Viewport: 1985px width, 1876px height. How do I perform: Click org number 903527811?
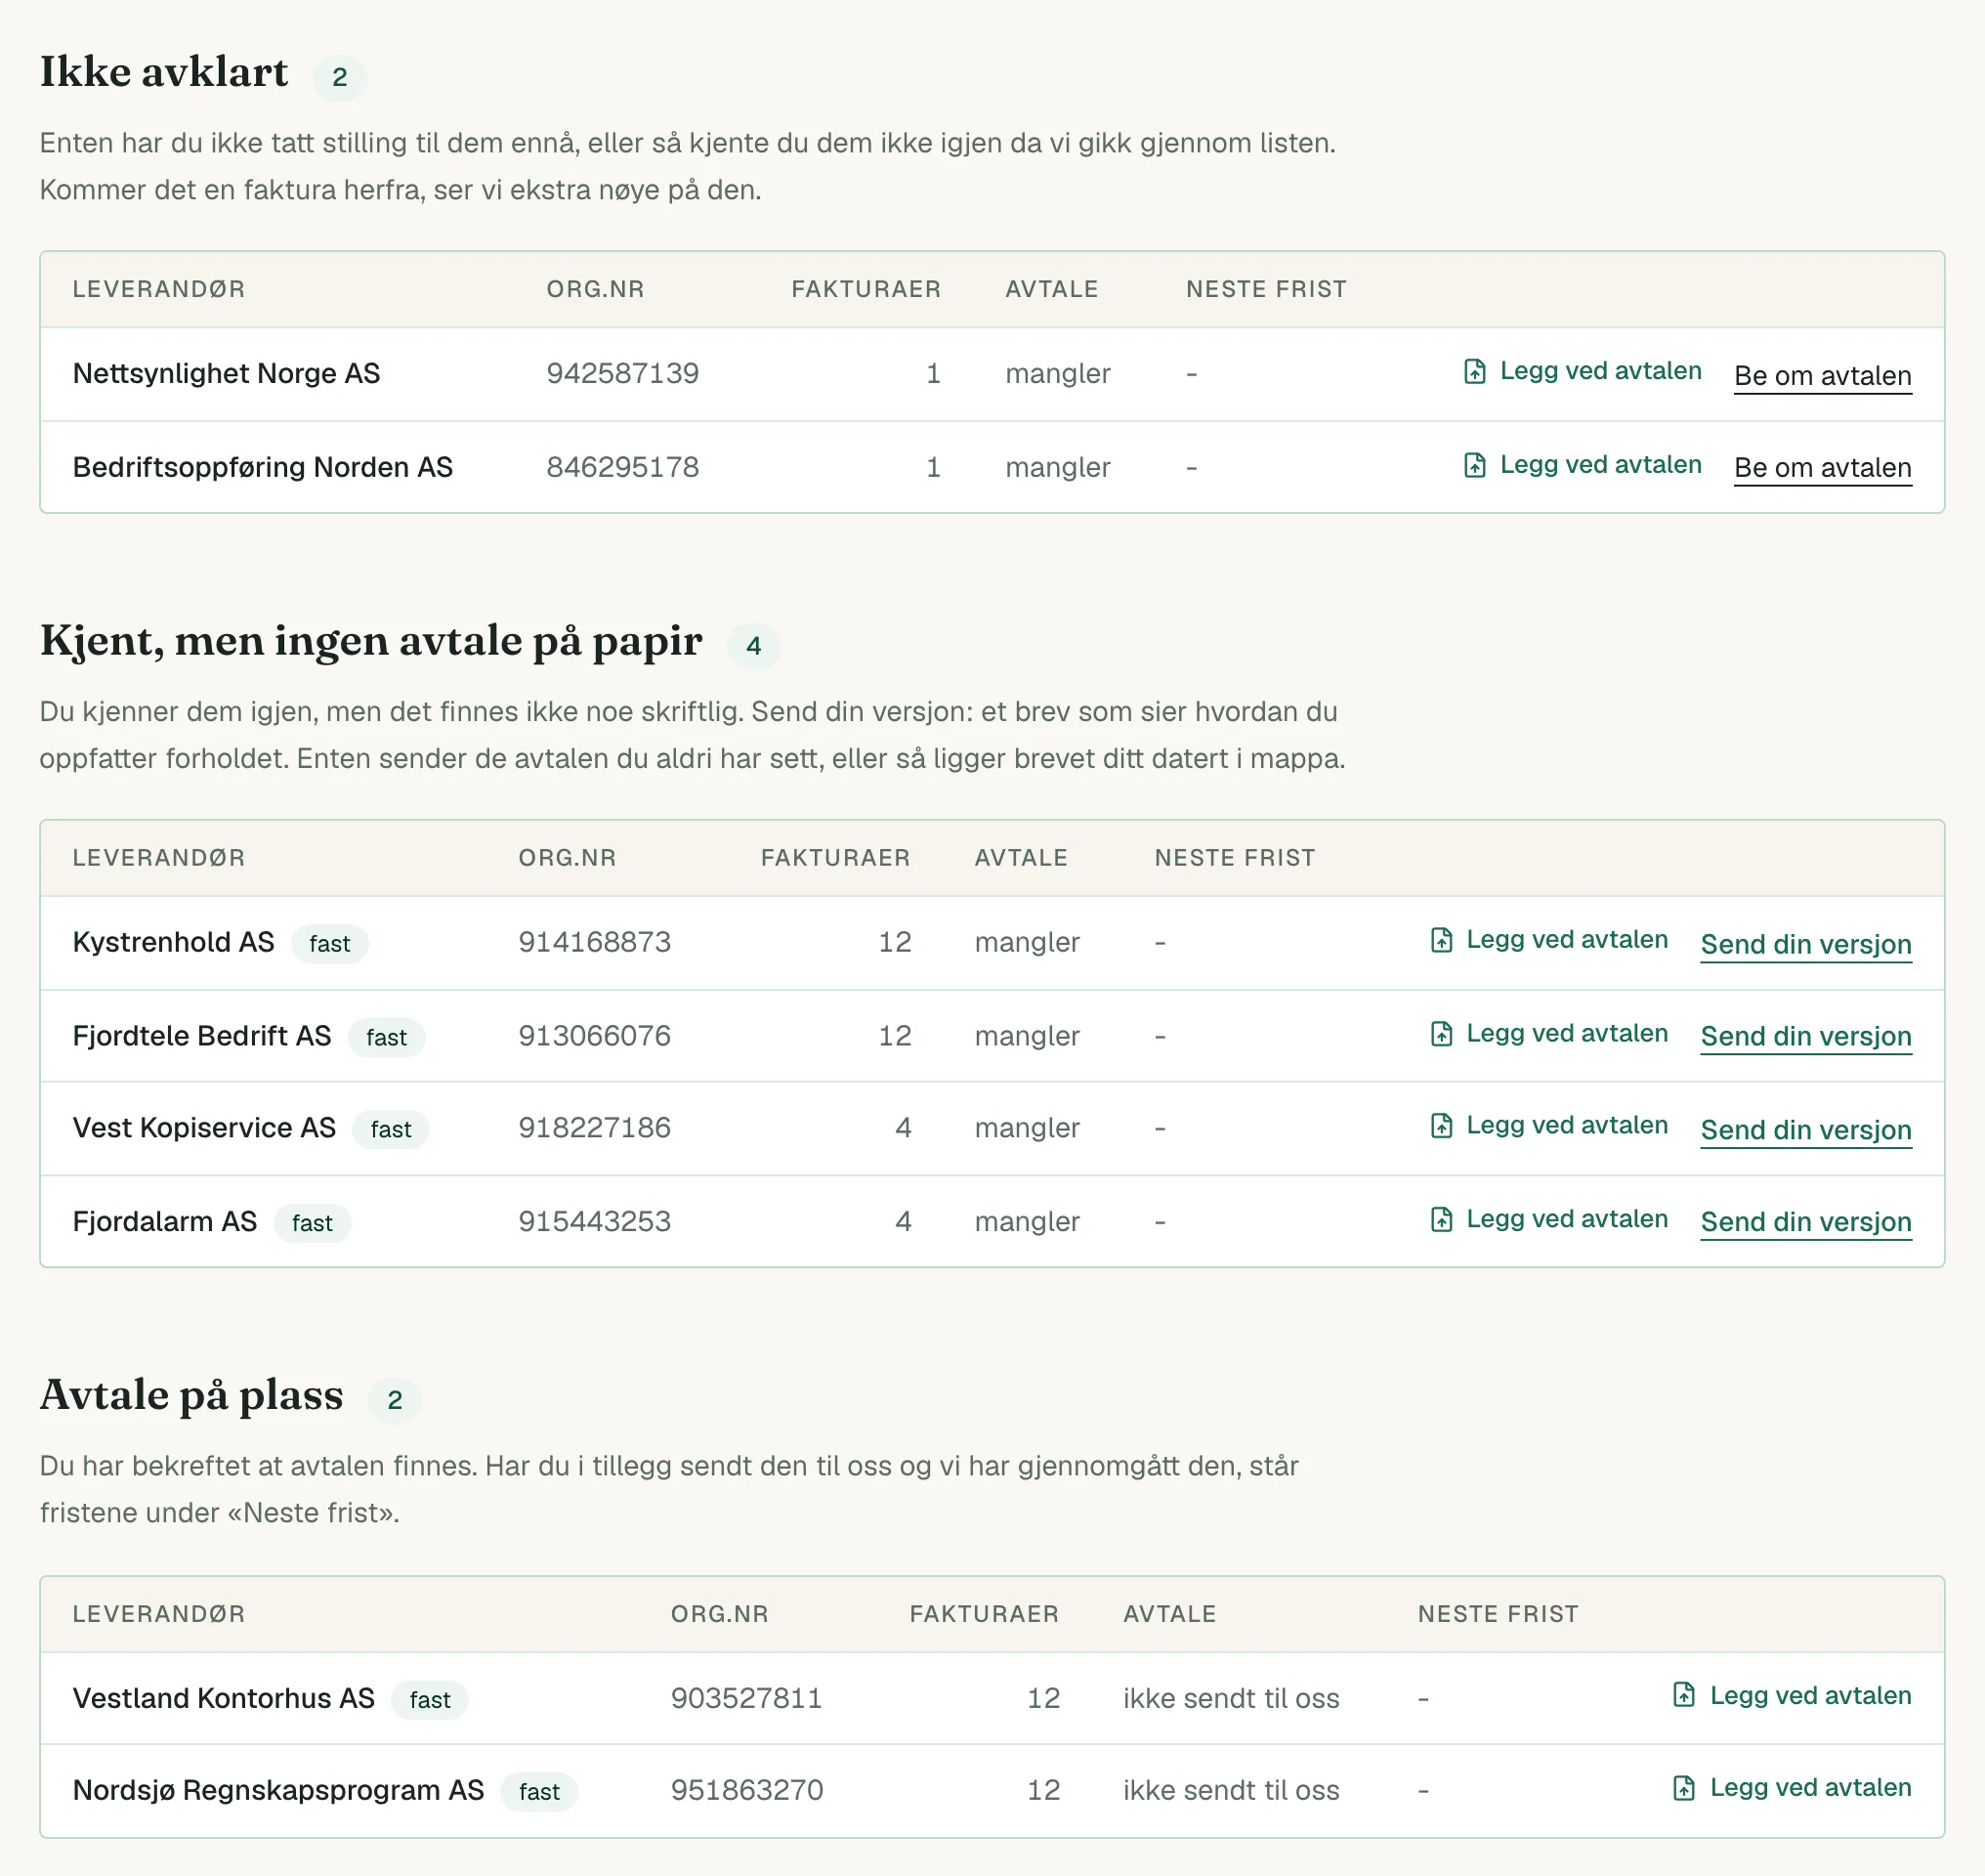746,1698
